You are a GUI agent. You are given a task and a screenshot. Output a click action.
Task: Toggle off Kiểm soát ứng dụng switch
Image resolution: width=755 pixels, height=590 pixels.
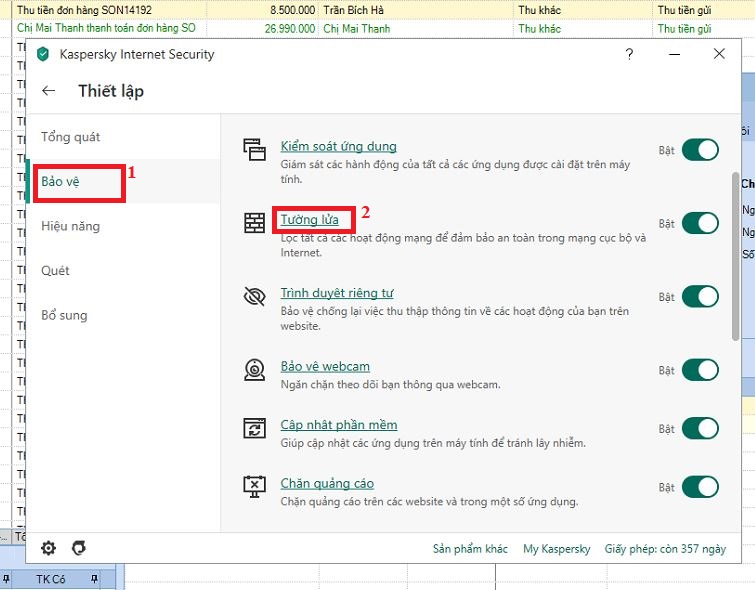point(700,150)
